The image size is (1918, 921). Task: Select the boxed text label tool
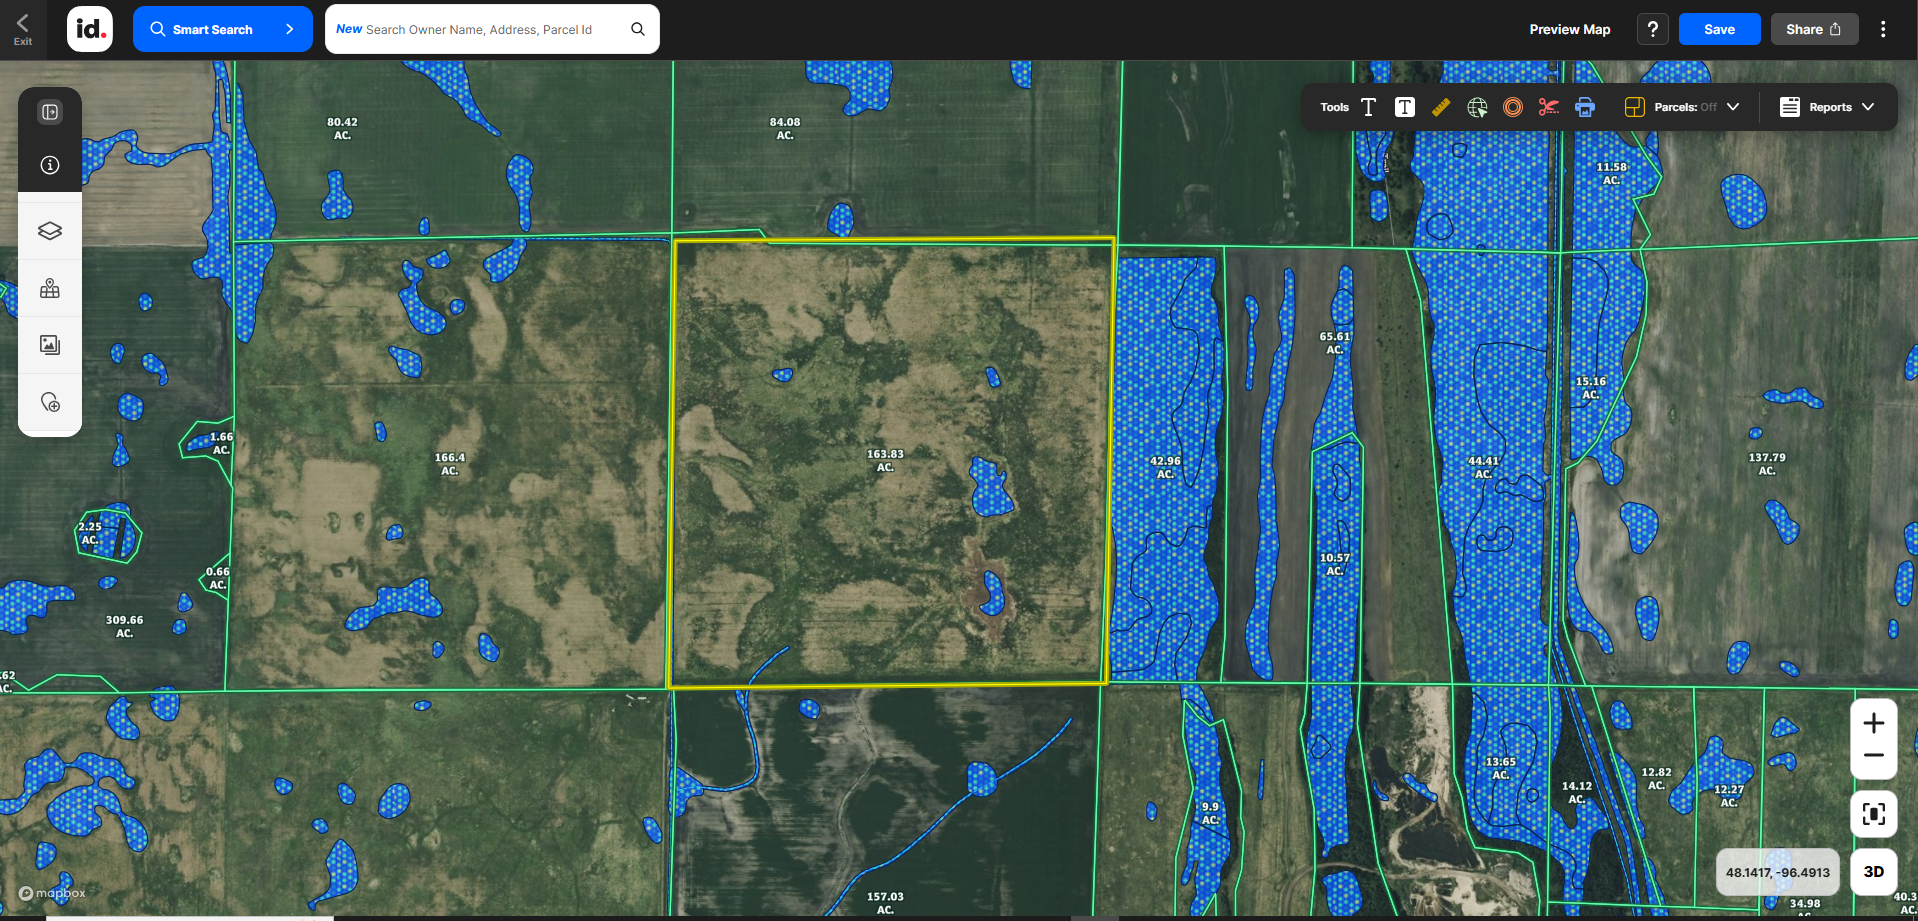pyautogui.click(x=1404, y=107)
